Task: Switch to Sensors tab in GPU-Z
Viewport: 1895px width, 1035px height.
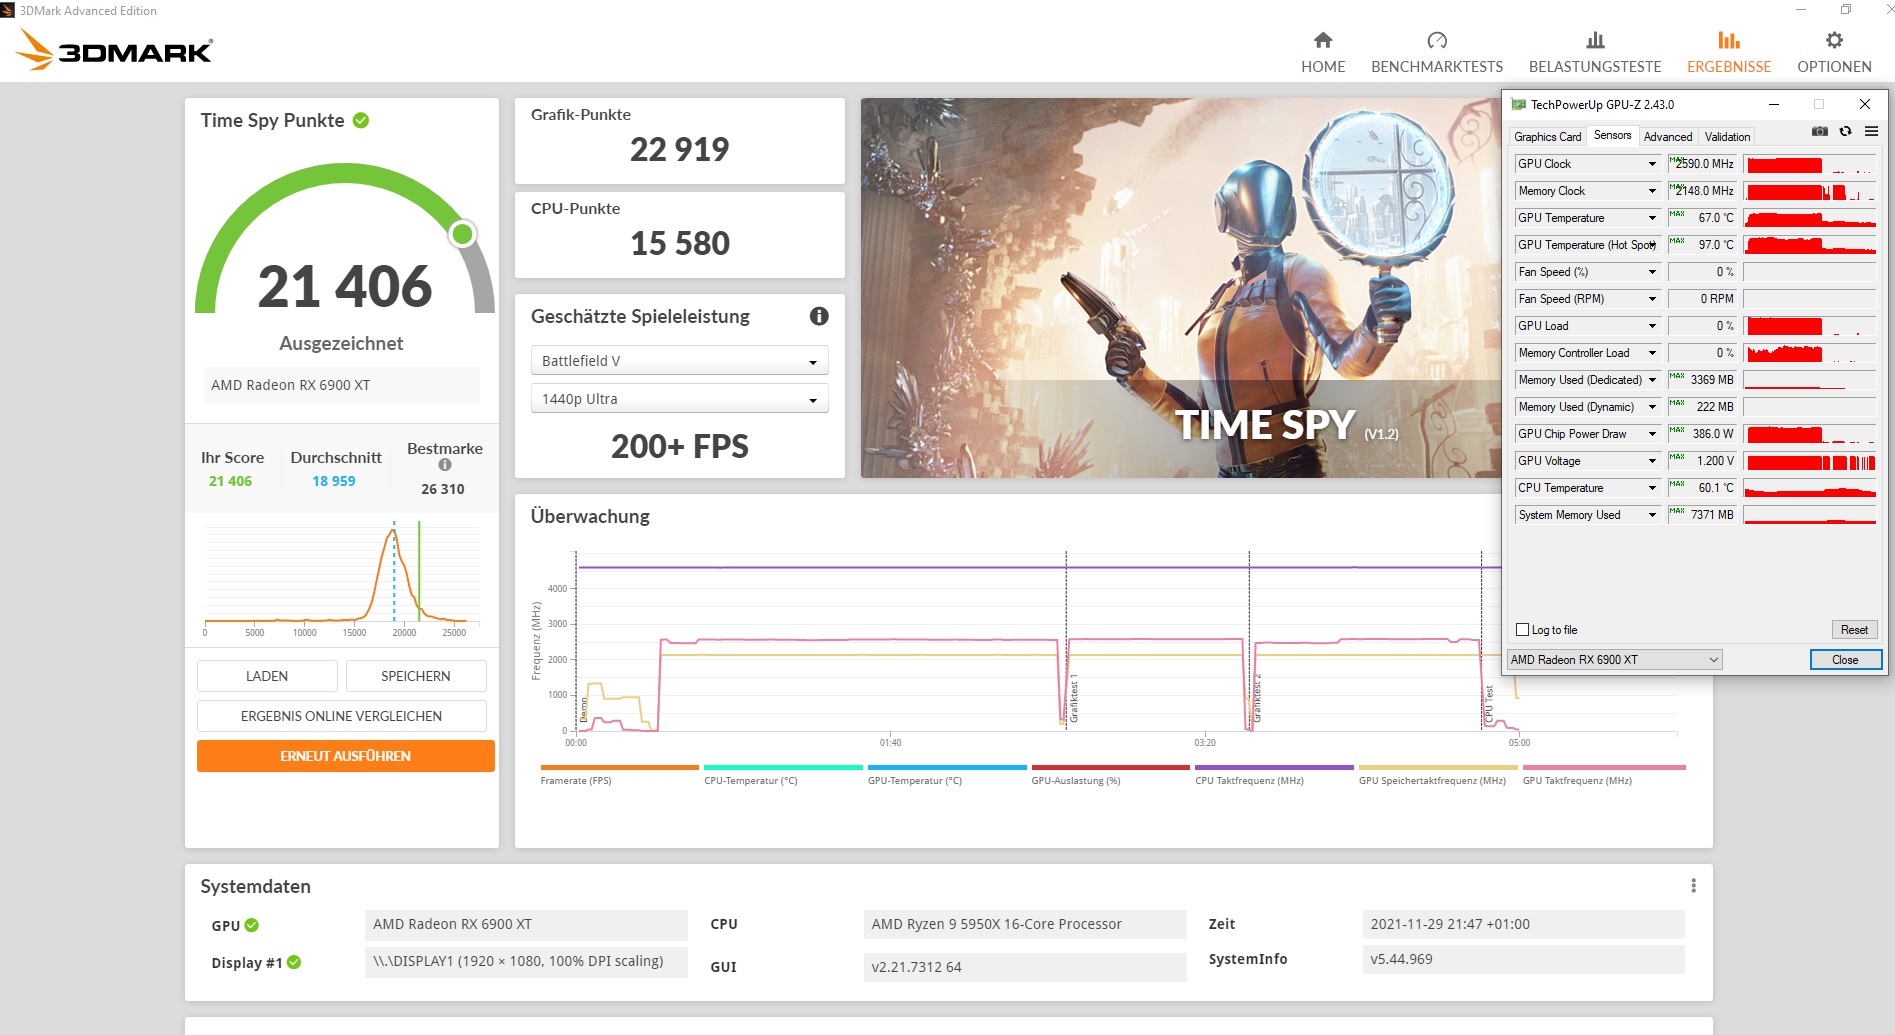Action: point(1612,135)
